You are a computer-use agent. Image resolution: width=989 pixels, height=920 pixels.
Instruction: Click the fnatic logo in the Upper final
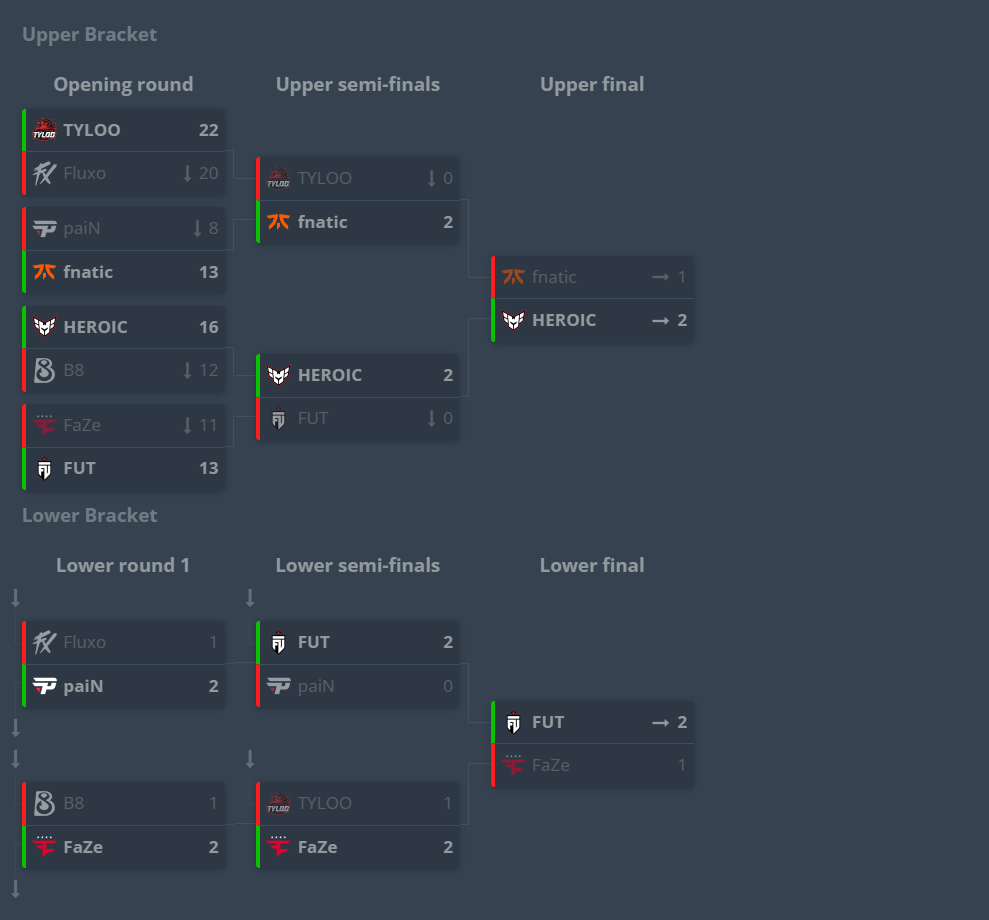click(x=513, y=277)
